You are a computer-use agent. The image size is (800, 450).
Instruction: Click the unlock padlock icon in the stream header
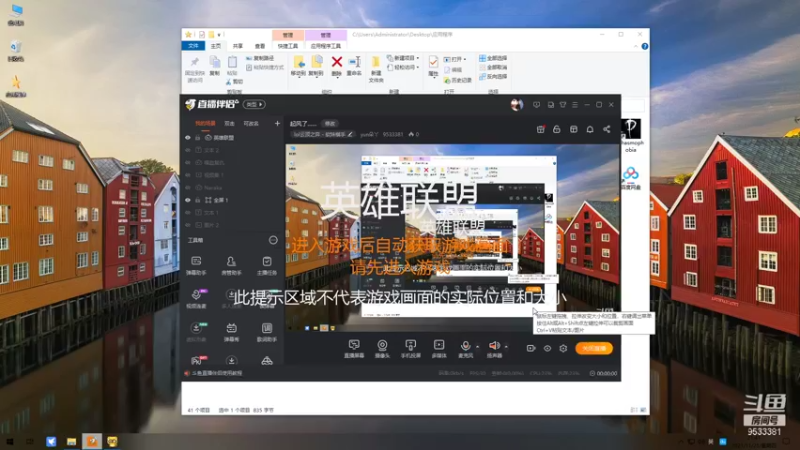557,130
